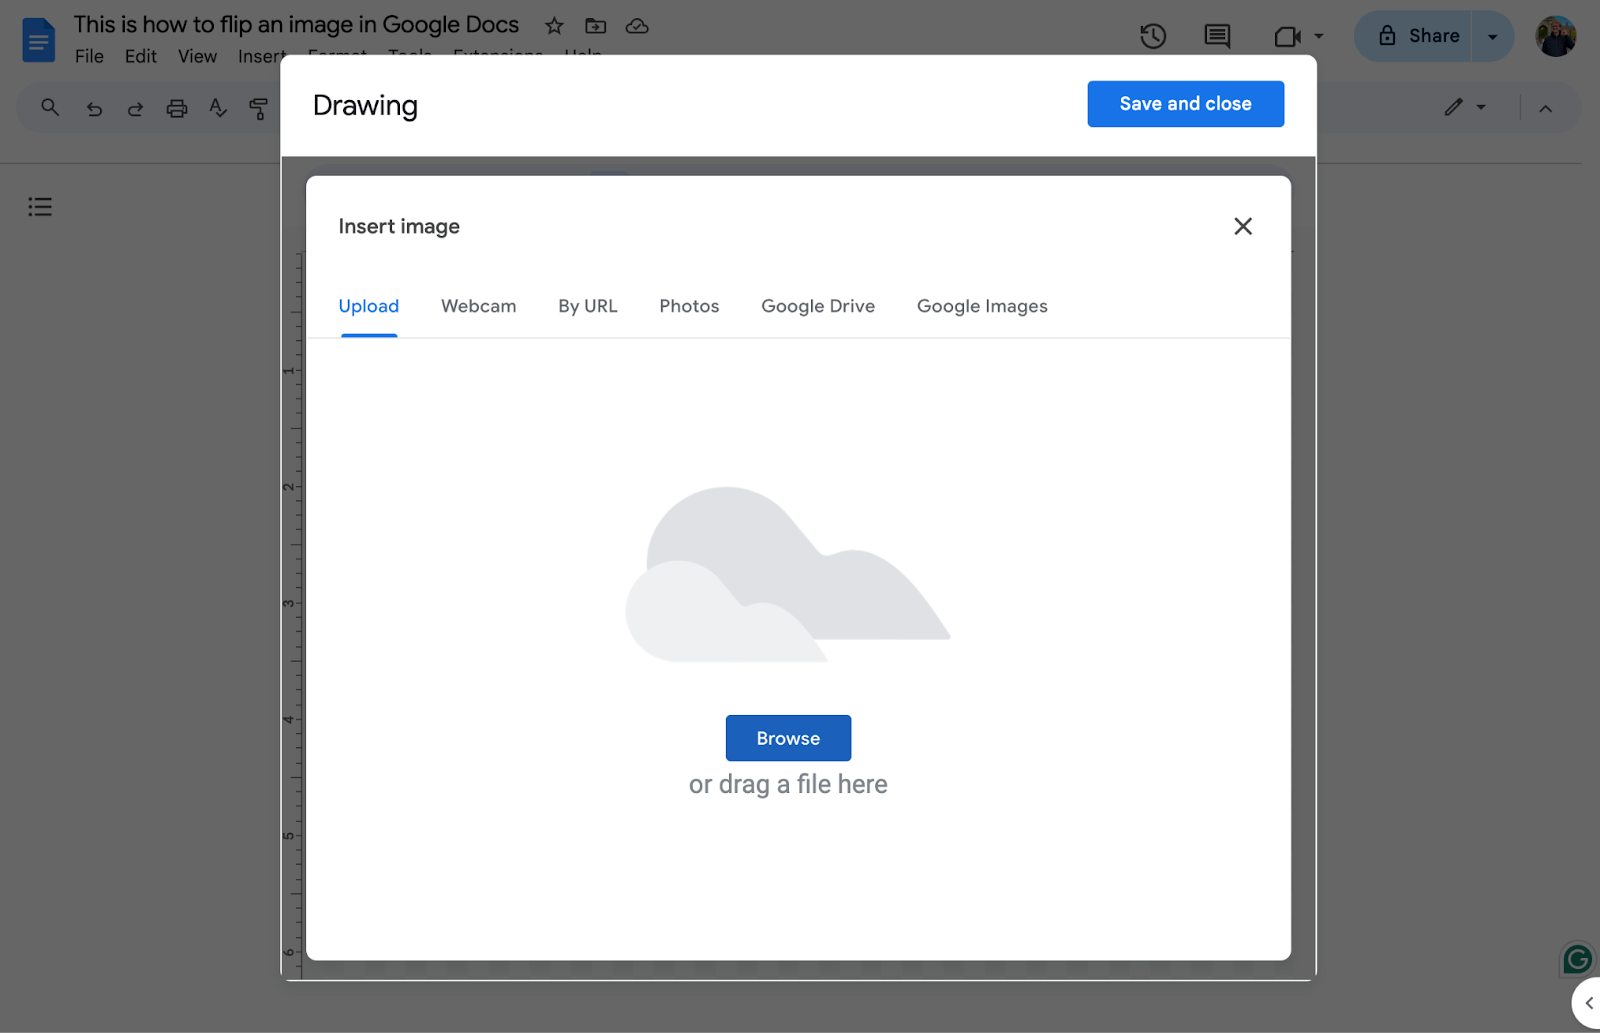Switch to the Webcam tab
1600x1033 pixels.
pyautogui.click(x=479, y=306)
